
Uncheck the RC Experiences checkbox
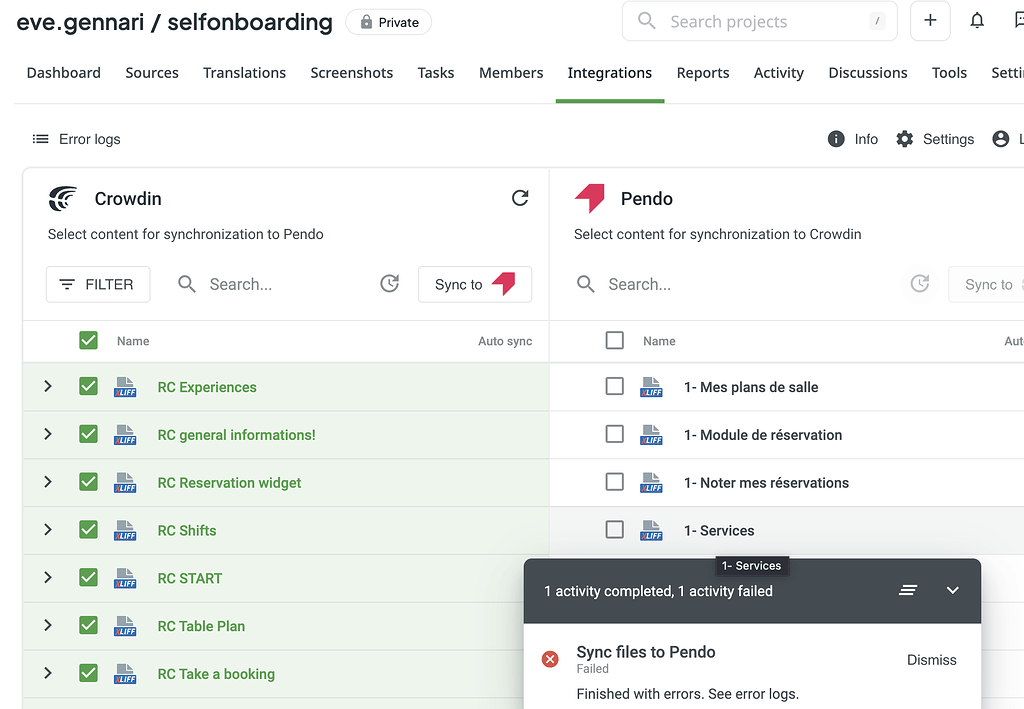pos(89,387)
